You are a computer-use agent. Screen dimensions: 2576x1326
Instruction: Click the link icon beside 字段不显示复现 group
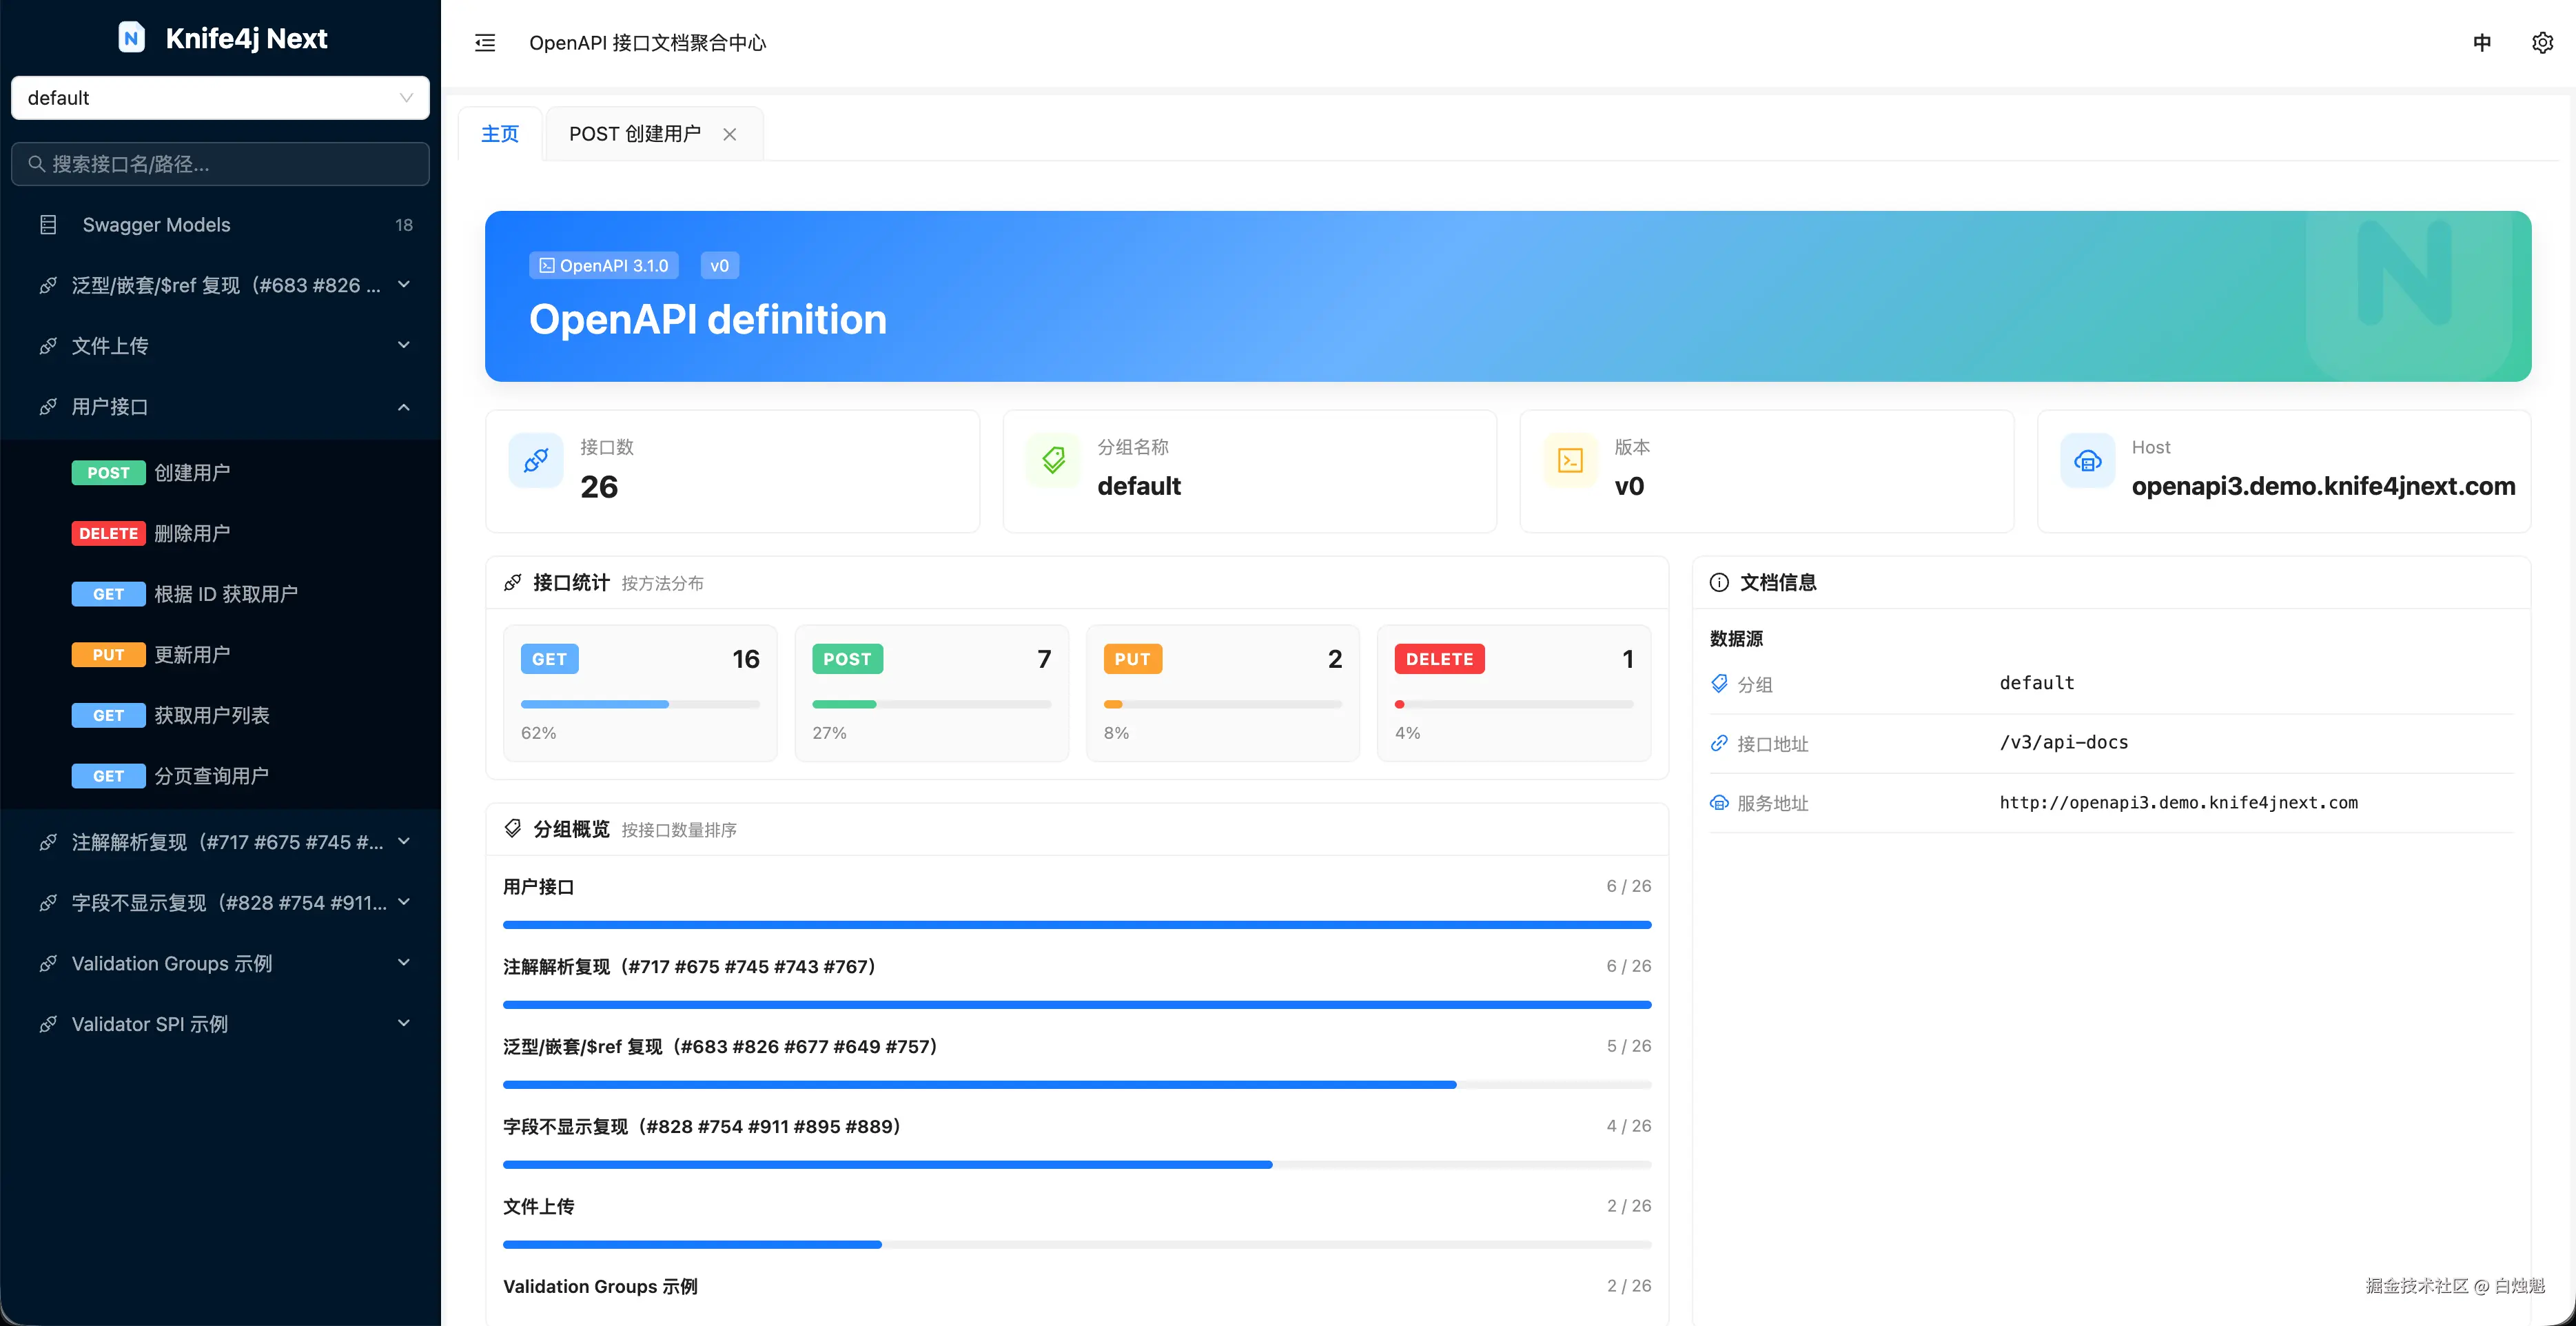[x=48, y=904]
